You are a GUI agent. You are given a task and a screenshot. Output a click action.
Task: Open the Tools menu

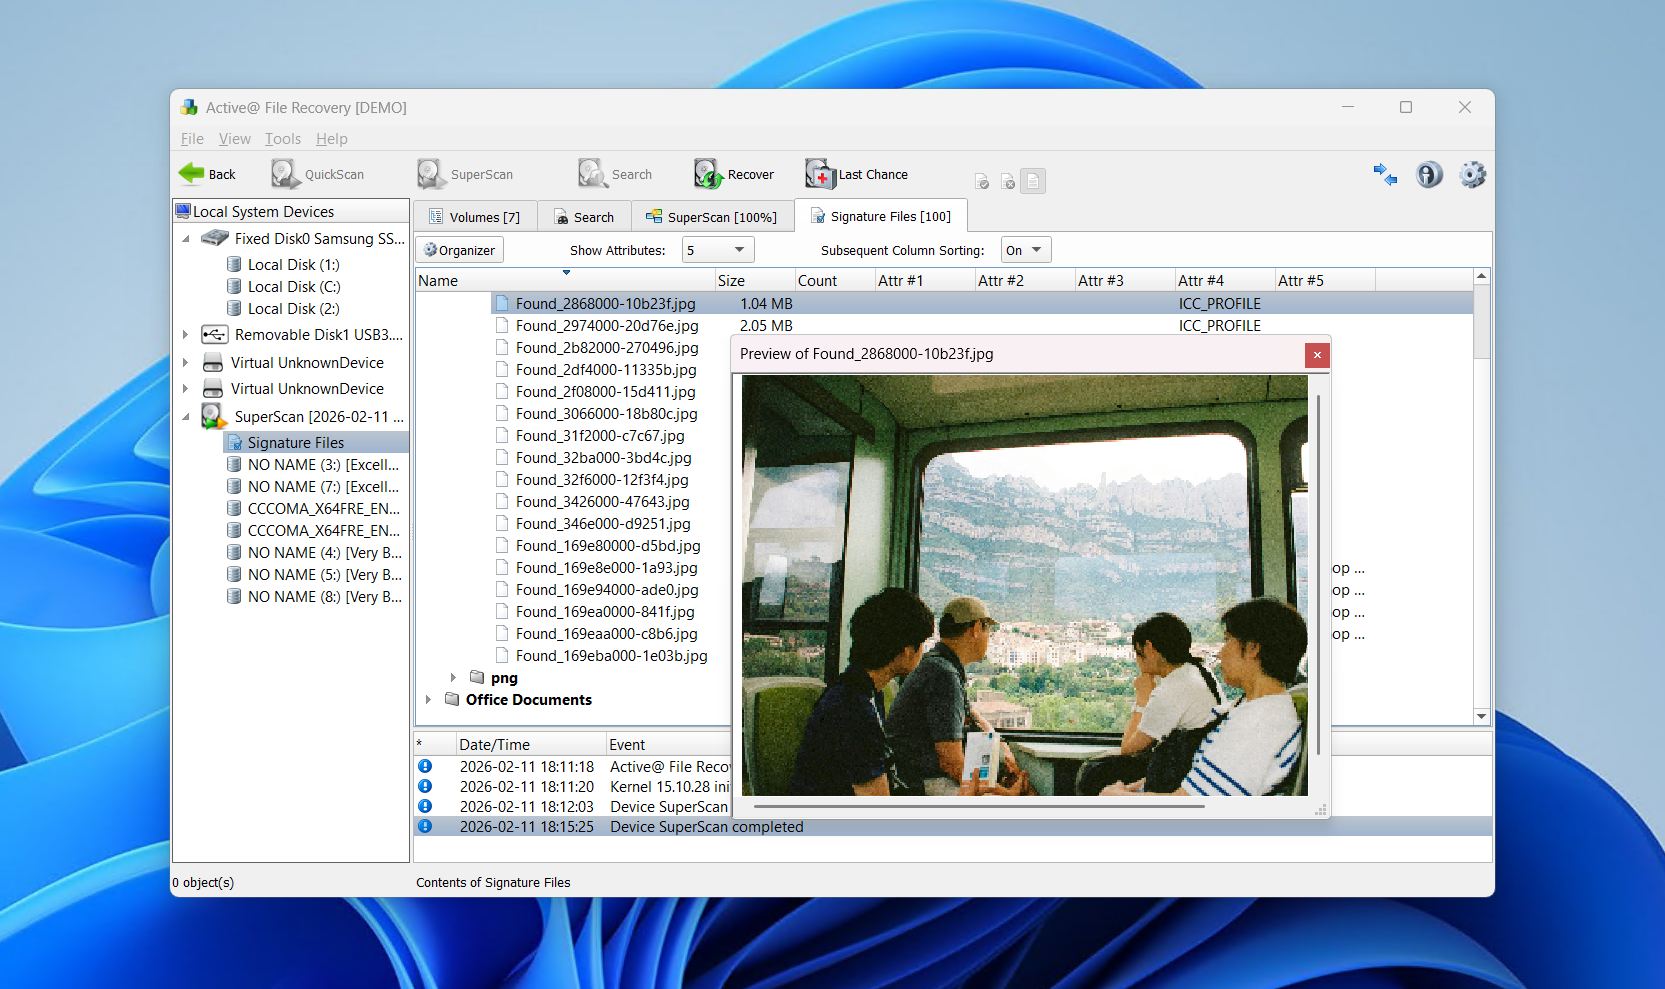point(283,139)
